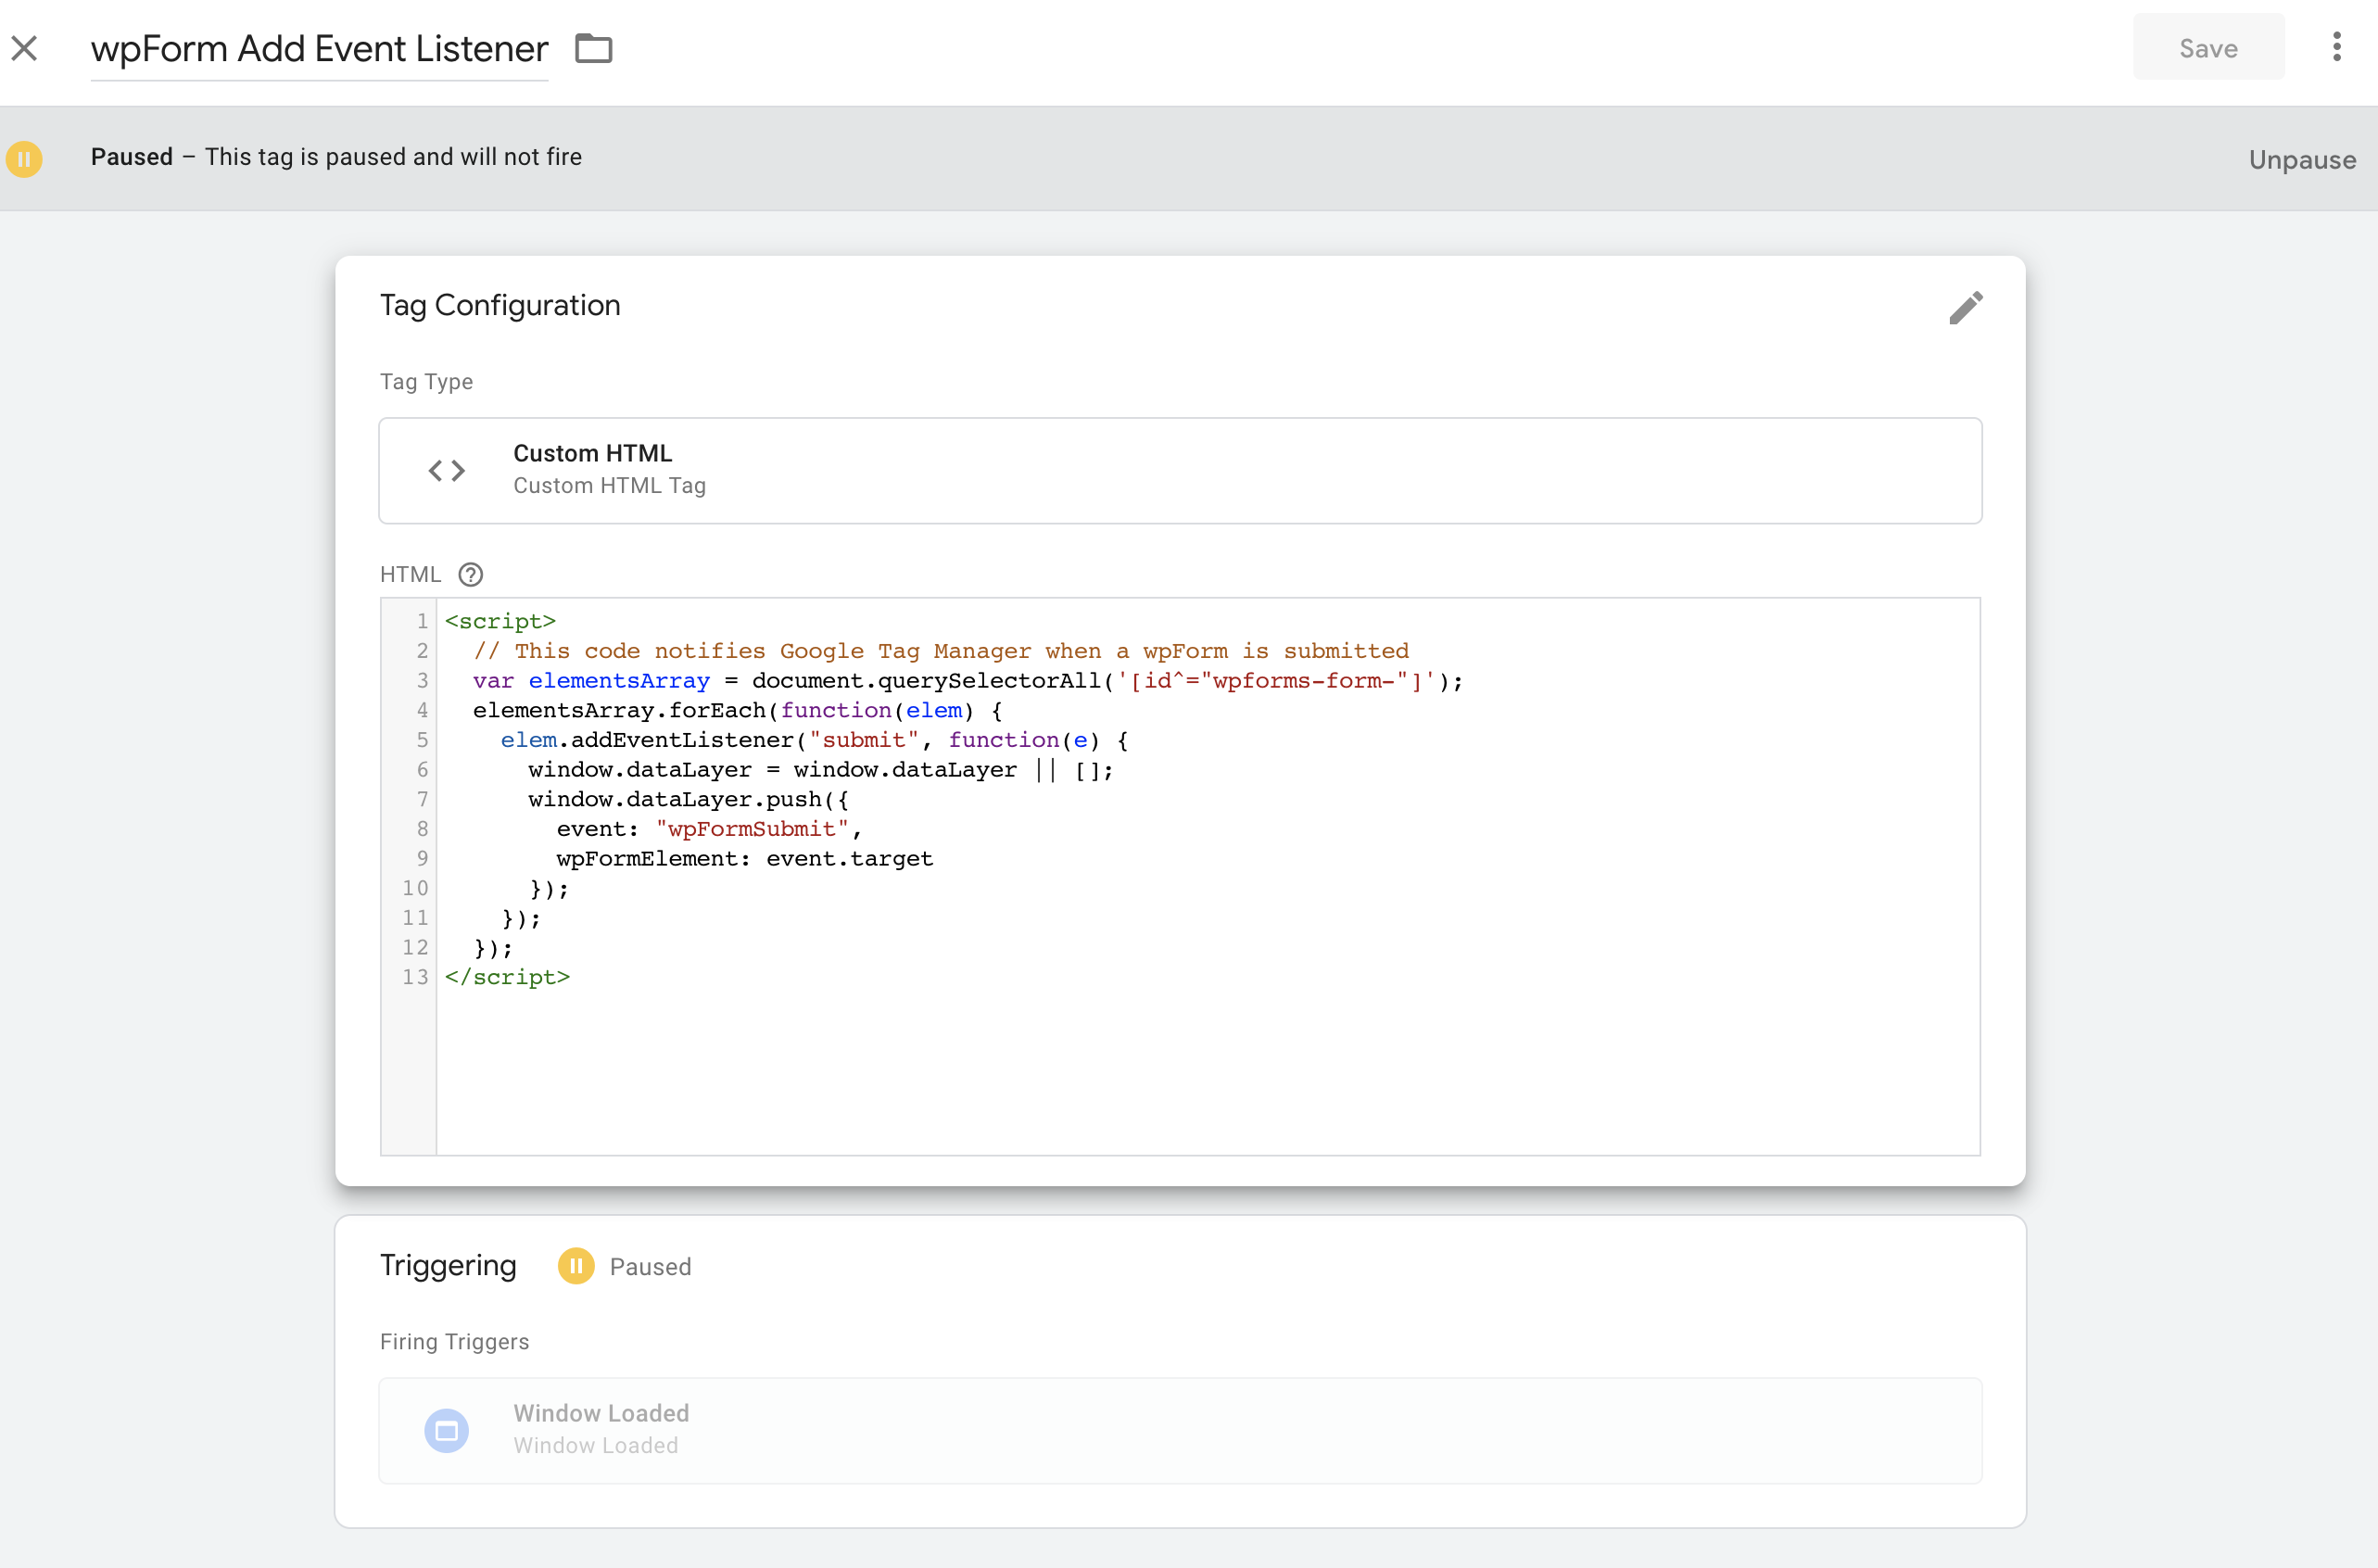The width and height of the screenshot is (2378, 1568).
Task: Close the tag editor with X icon
Action: pos(25,48)
